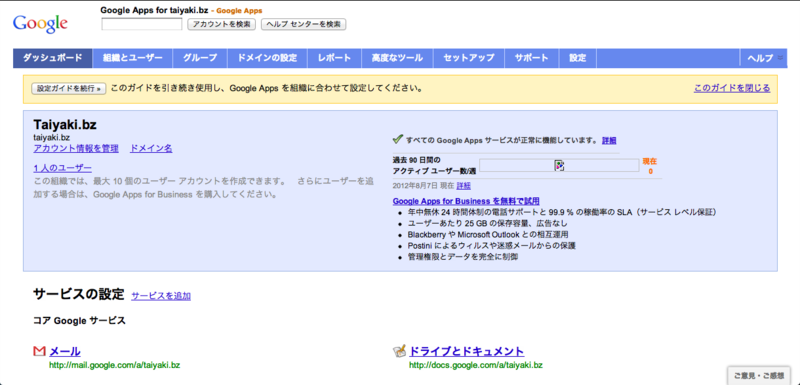Click the broken image icon in active users chart
Image resolution: width=800 pixels, height=385 pixels.
[560, 165]
